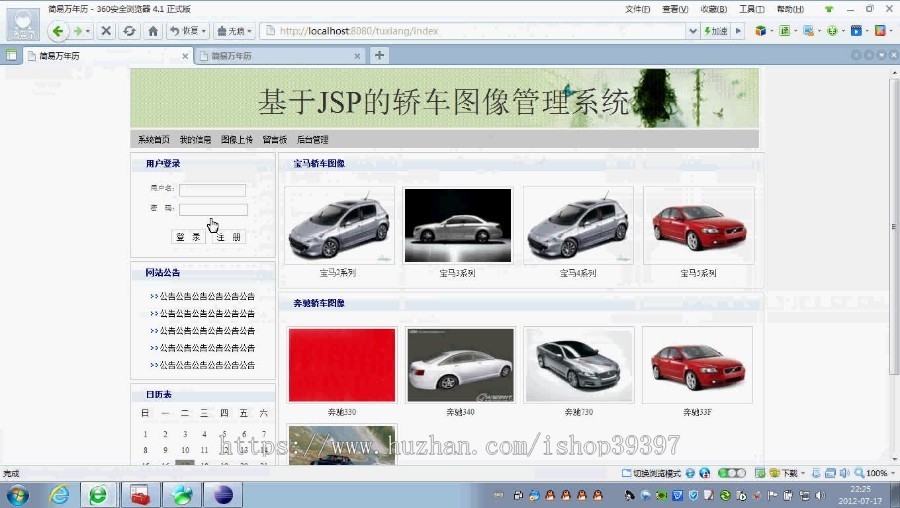Open the 宝马4系列 car thumbnail

(x=578, y=226)
